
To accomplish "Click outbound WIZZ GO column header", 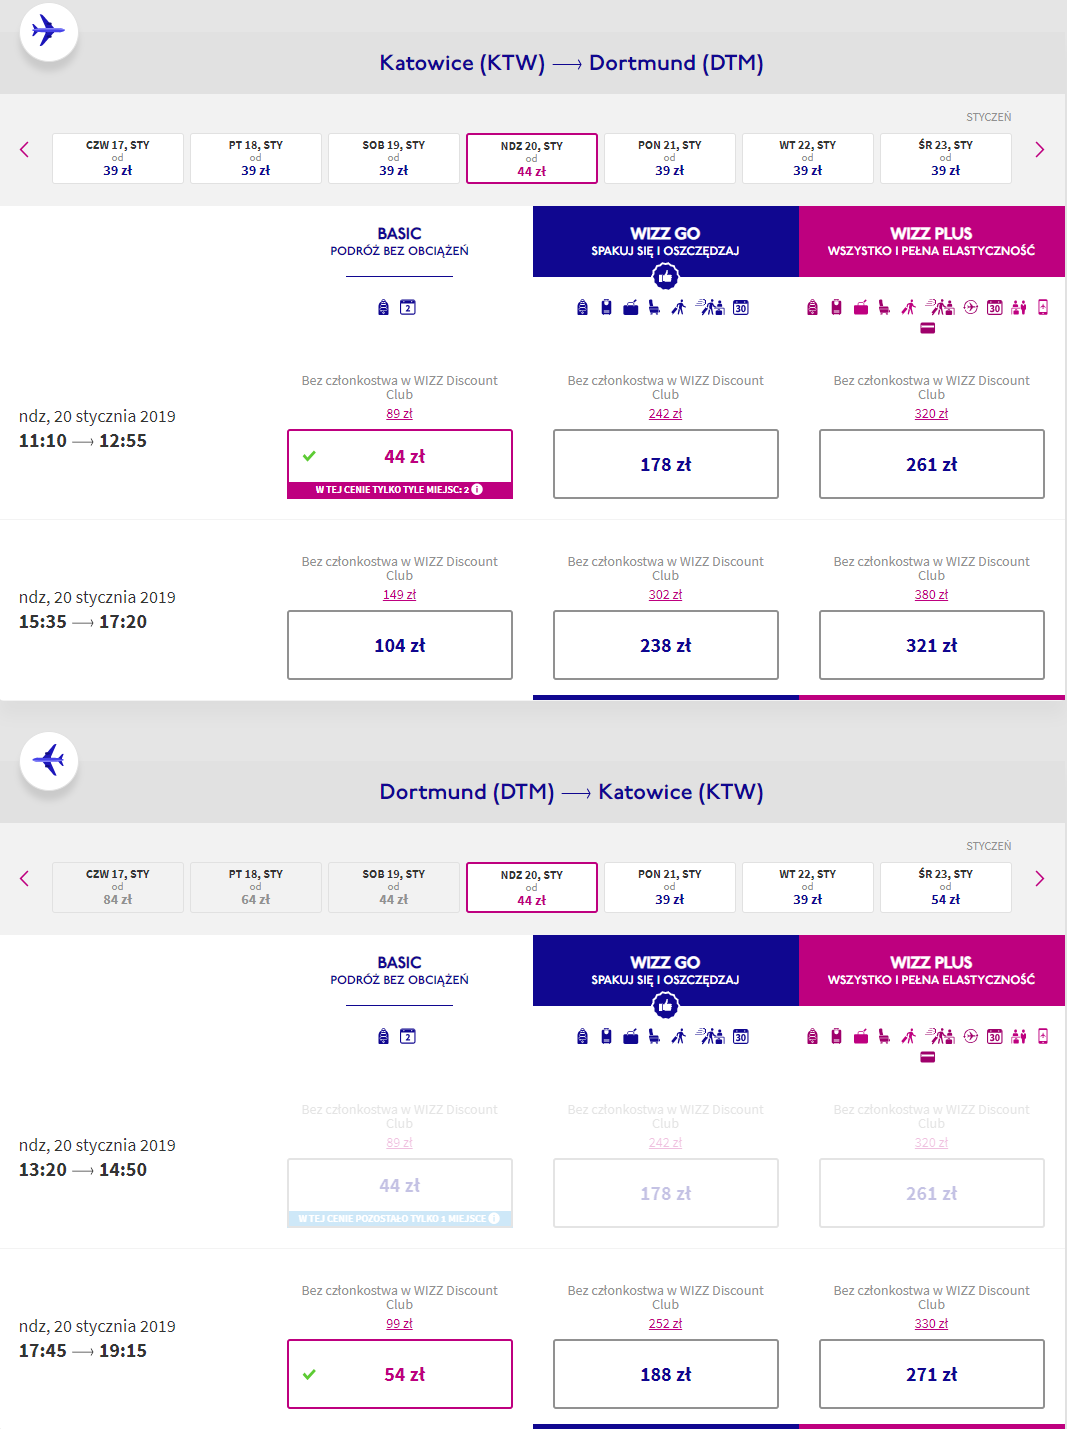I will [x=666, y=241].
